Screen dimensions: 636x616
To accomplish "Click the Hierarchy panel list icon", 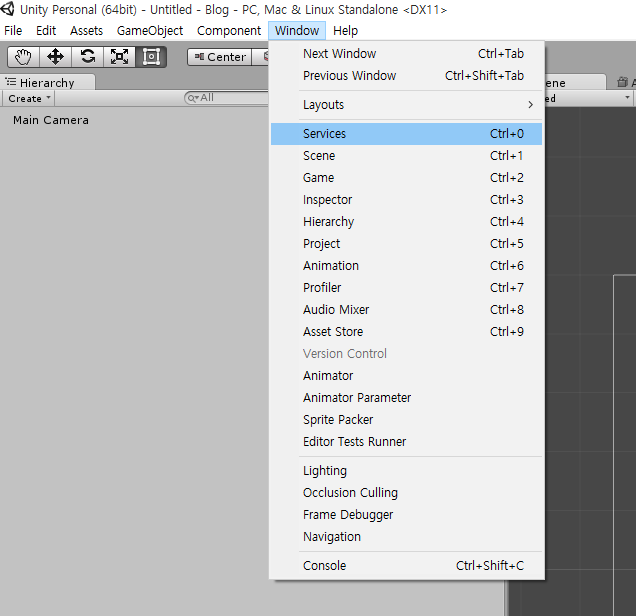I will (x=11, y=82).
